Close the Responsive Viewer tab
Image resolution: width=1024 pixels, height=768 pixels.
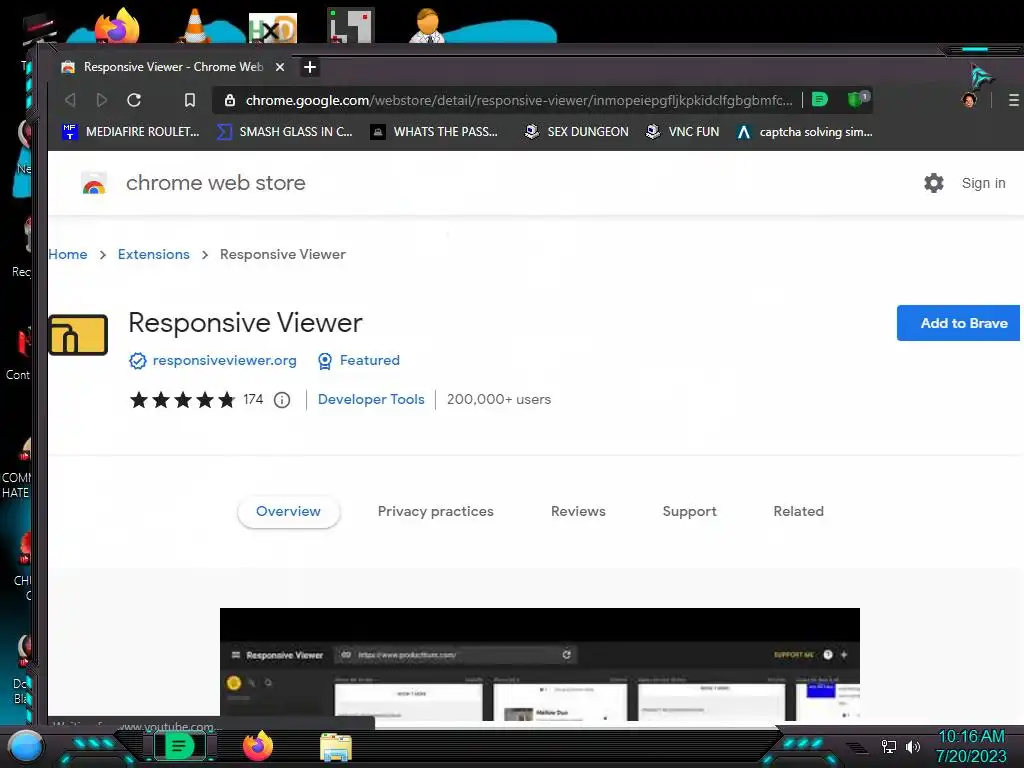pyautogui.click(x=280, y=67)
